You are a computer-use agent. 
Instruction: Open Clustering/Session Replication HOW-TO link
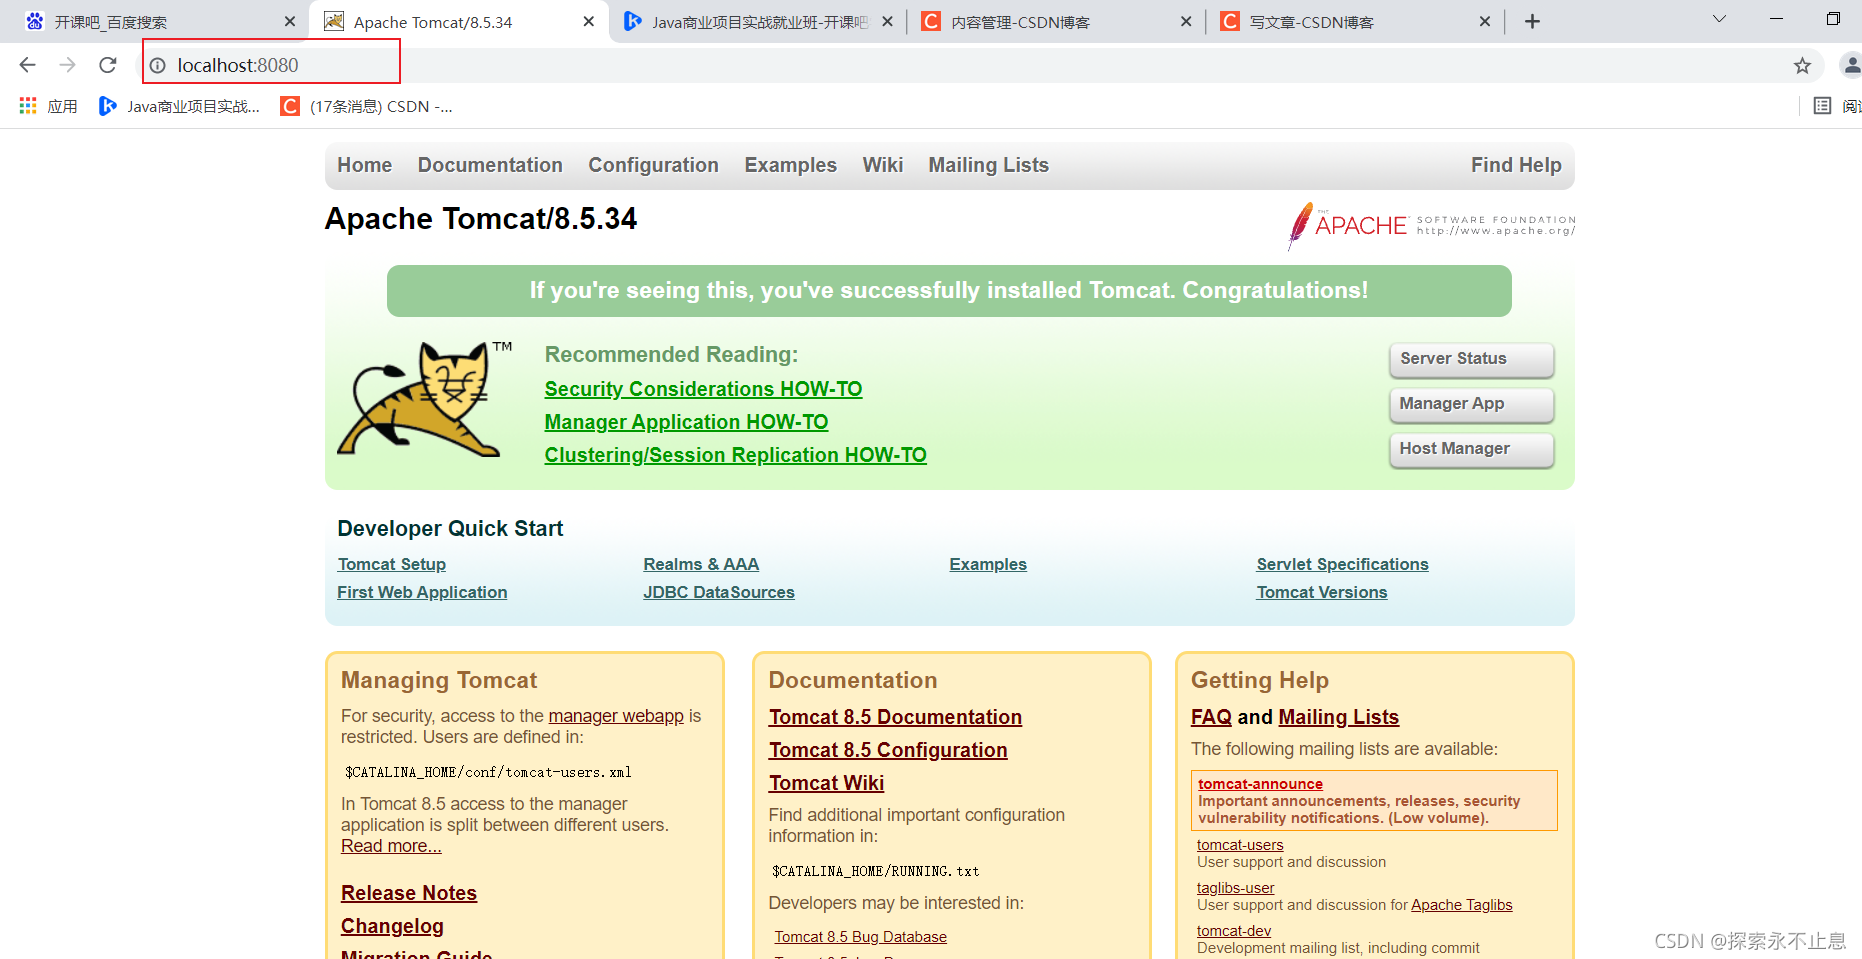click(735, 455)
